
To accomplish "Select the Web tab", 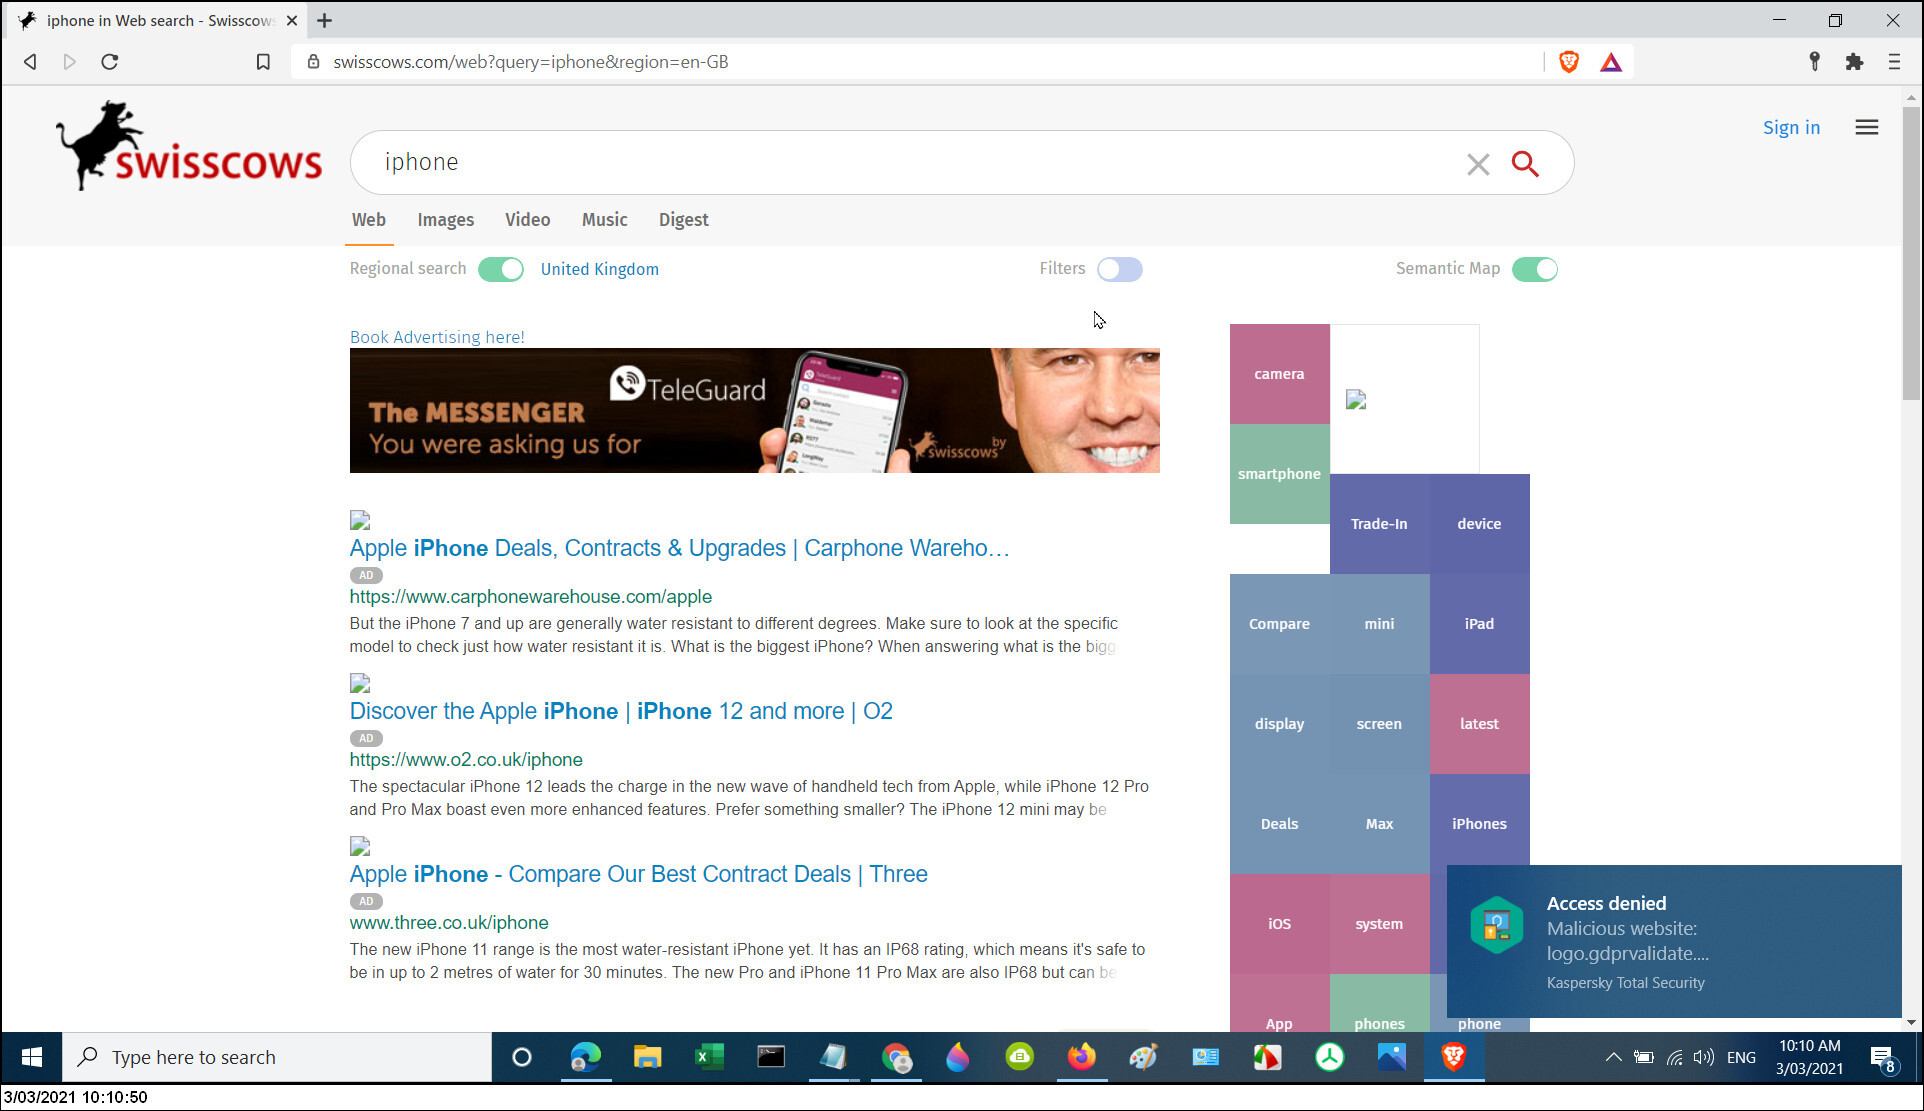I will tap(368, 220).
